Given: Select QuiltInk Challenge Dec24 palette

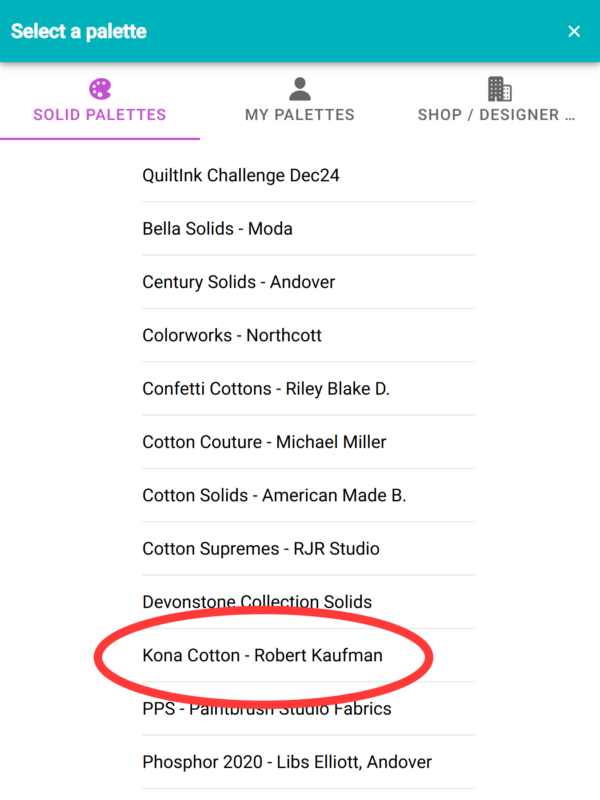Looking at the screenshot, I should tap(241, 176).
